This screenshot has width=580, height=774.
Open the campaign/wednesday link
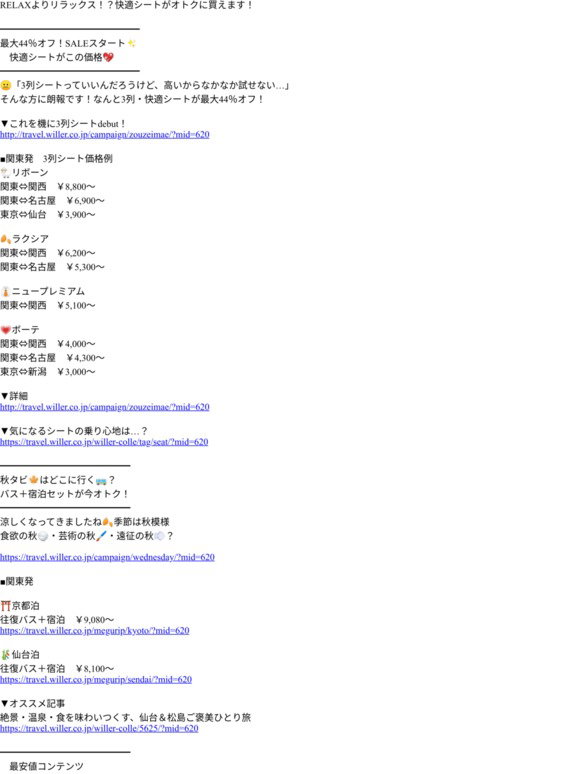[x=107, y=557]
